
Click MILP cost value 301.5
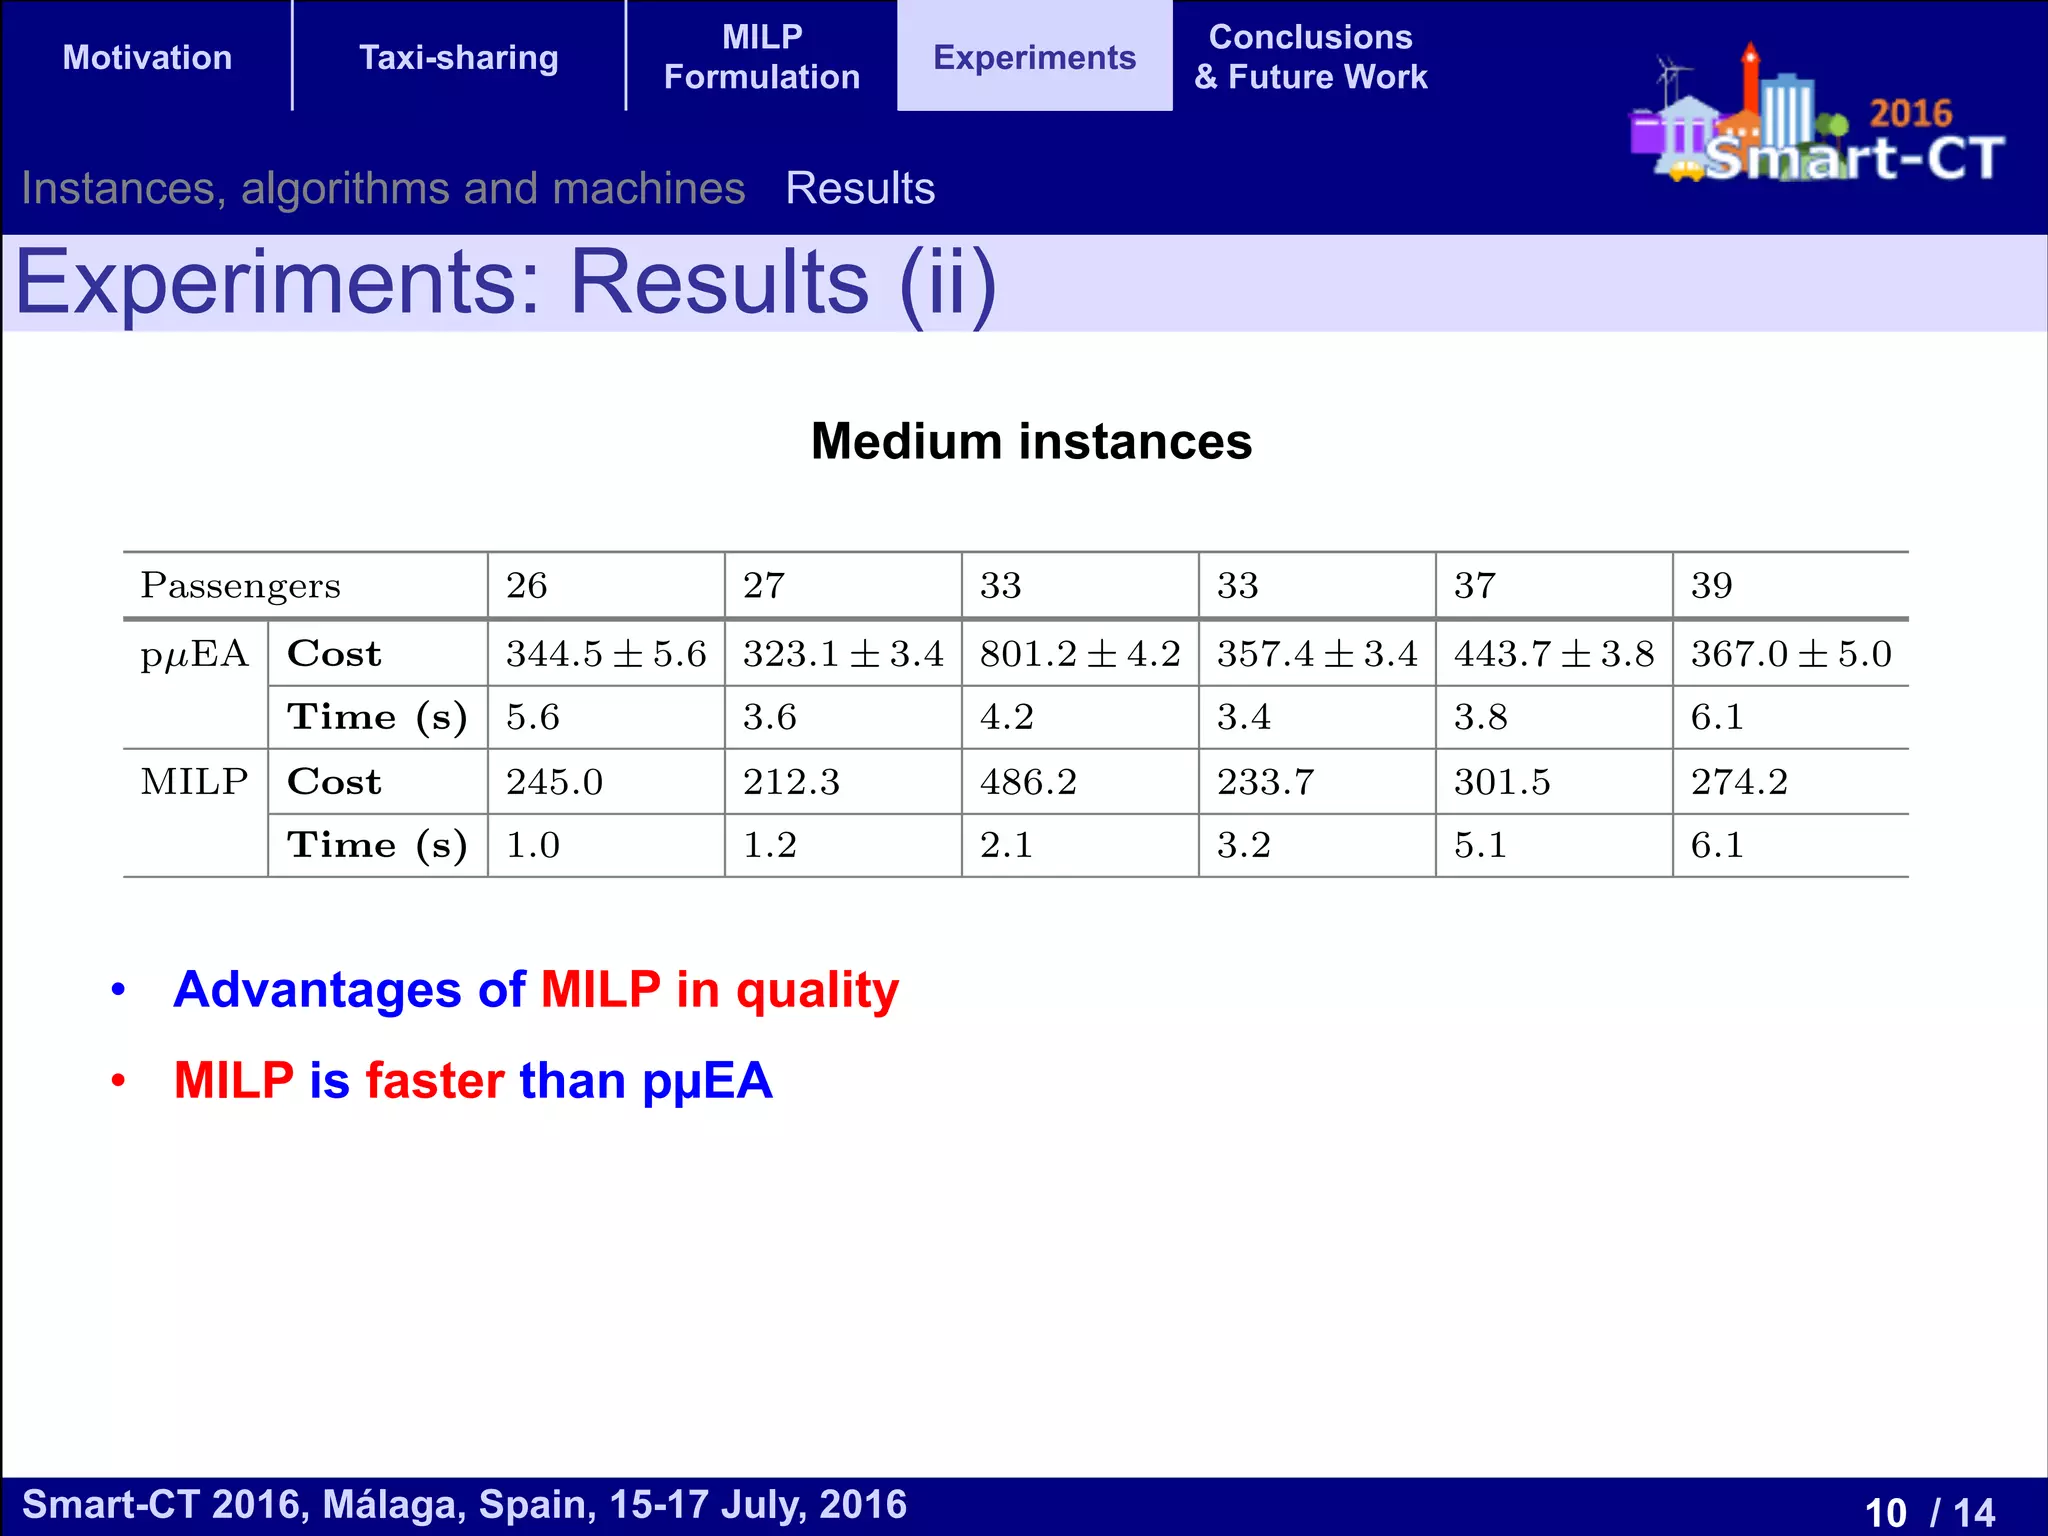click(1503, 782)
